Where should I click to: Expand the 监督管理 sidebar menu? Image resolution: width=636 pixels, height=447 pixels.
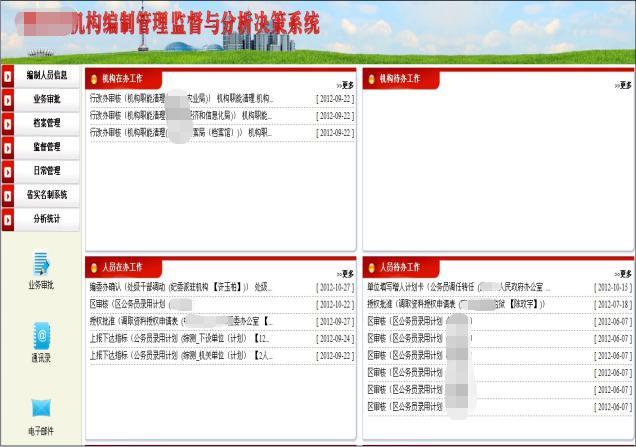tap(46, 147)
